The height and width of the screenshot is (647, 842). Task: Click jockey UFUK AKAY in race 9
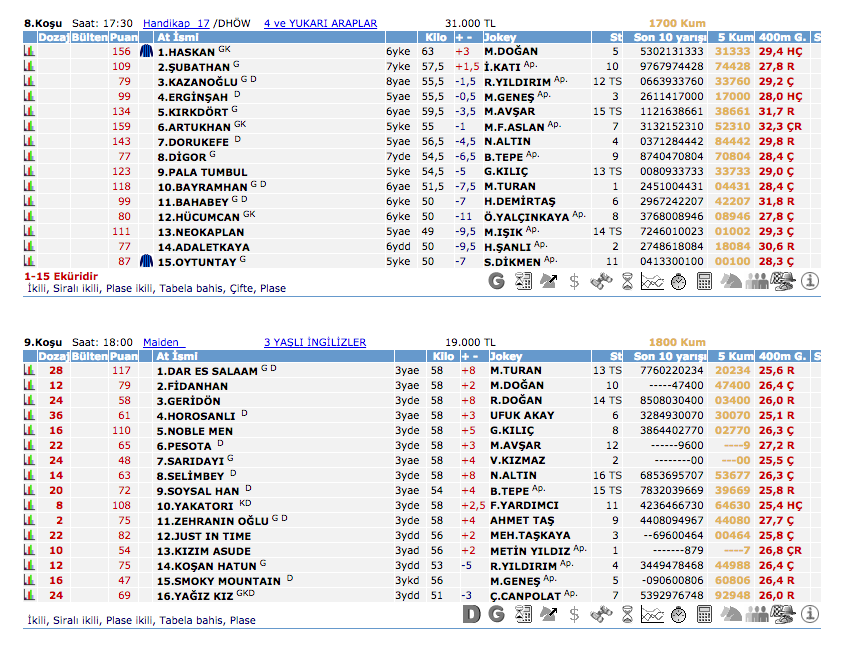pyautogui.click(x=521, y=415)
